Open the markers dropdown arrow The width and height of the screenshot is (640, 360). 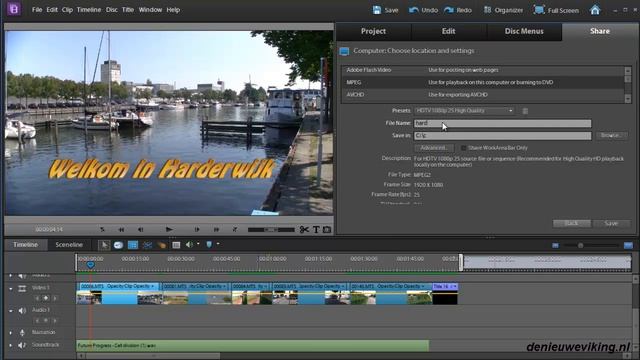pyautogui.click(x=218, y=244)
